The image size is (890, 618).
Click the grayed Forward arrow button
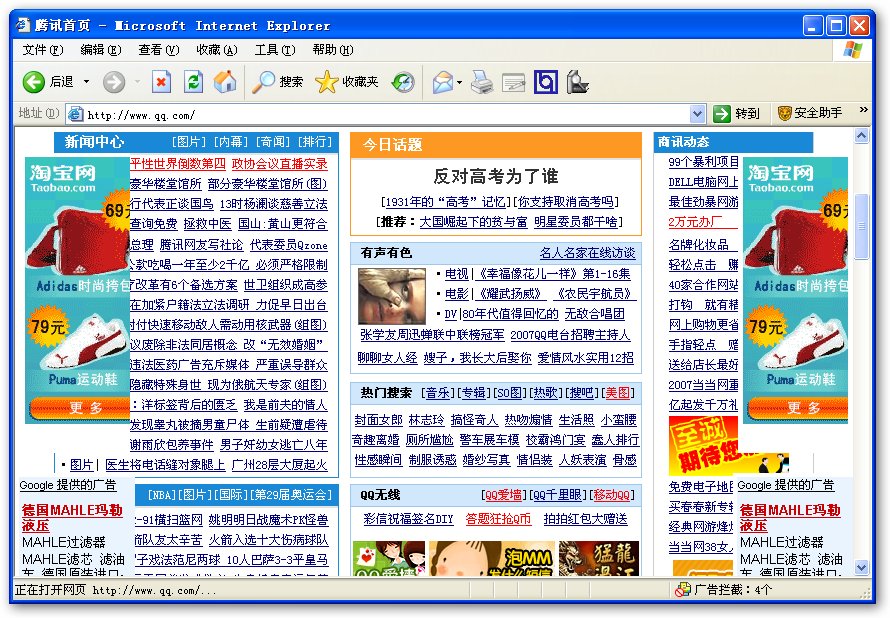click(x=114, y=82)
